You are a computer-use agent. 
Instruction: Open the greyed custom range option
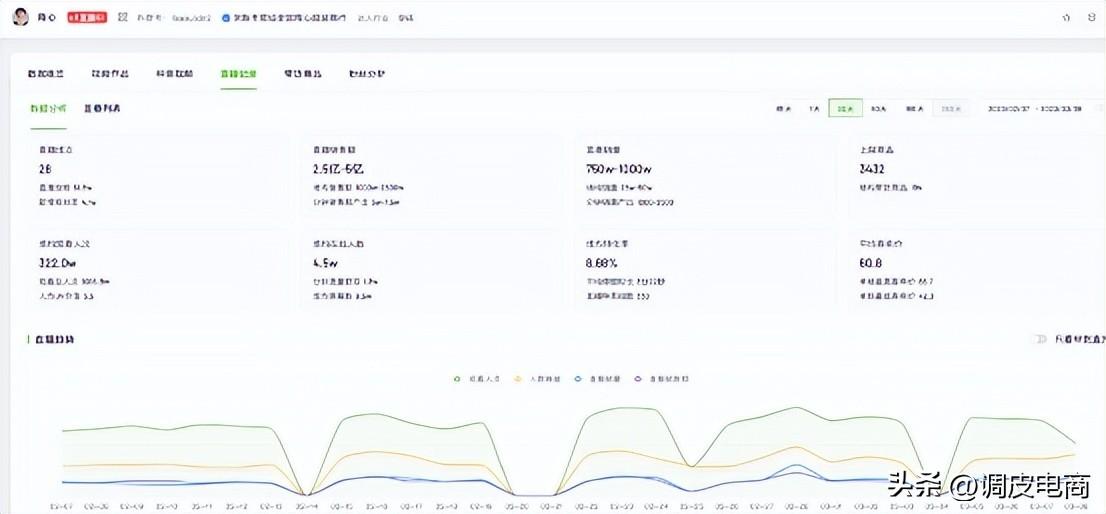coord(950,108)
